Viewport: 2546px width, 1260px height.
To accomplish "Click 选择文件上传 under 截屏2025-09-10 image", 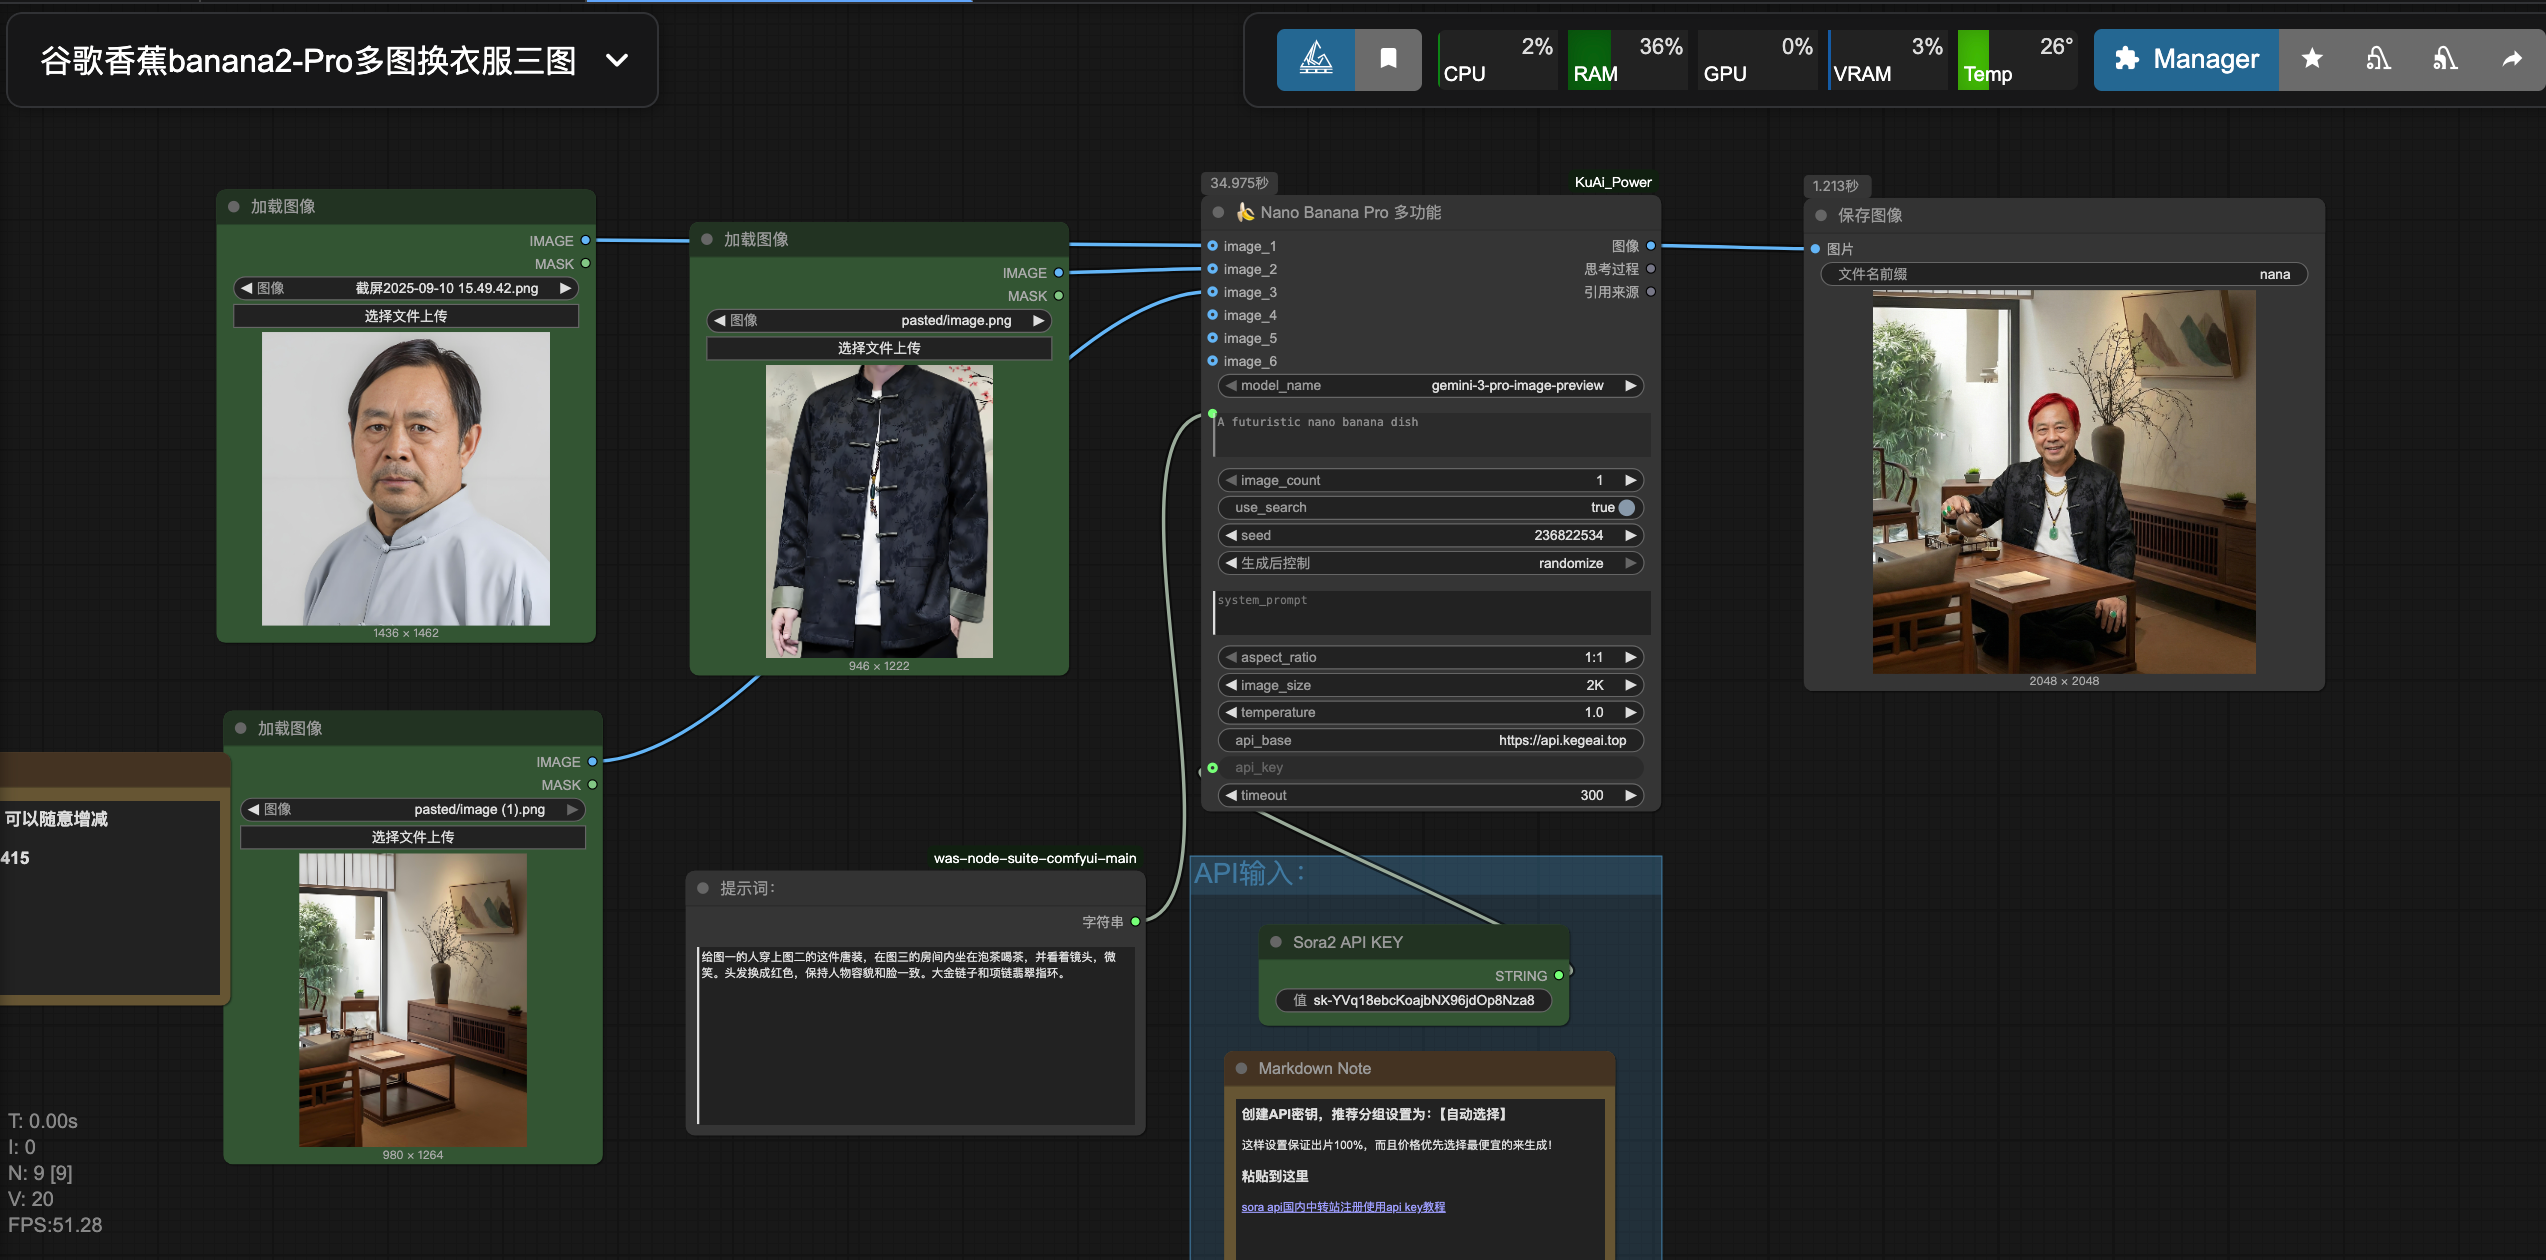I will coord(405,316).
